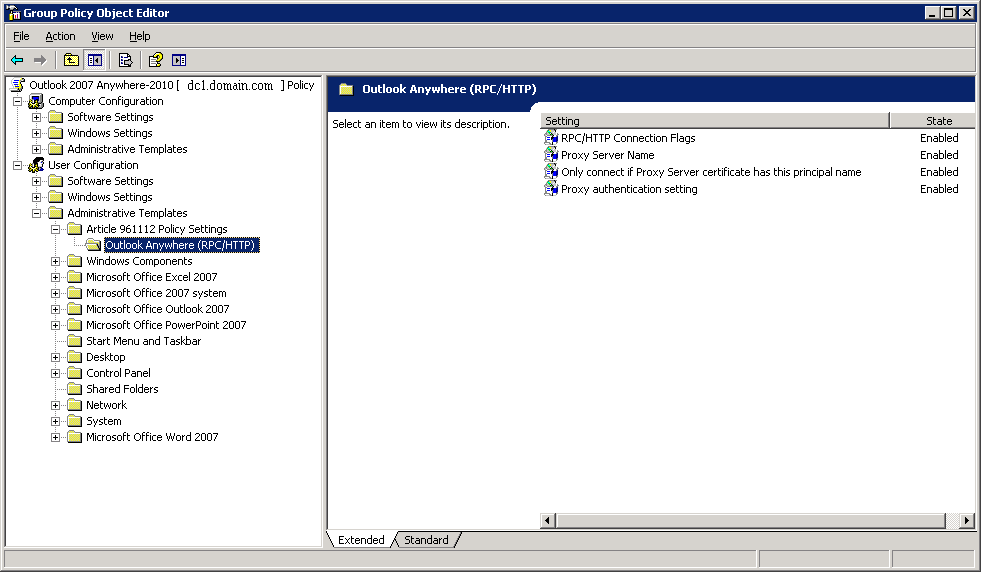This screenshot has width=981, height=572.
Task: Click the User Configuration node icon
Action: click(x=36, y=165)
